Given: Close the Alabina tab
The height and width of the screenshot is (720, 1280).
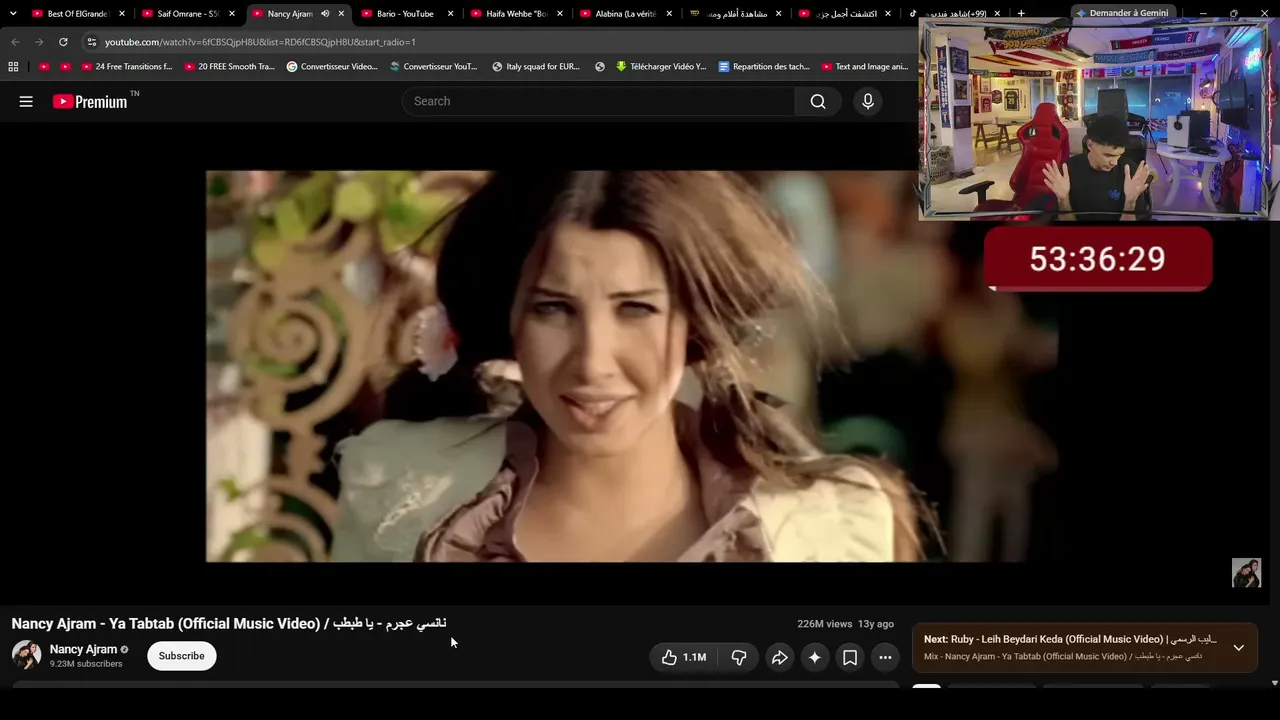Looking at the screenshot, I should click(x=669, y=14).
